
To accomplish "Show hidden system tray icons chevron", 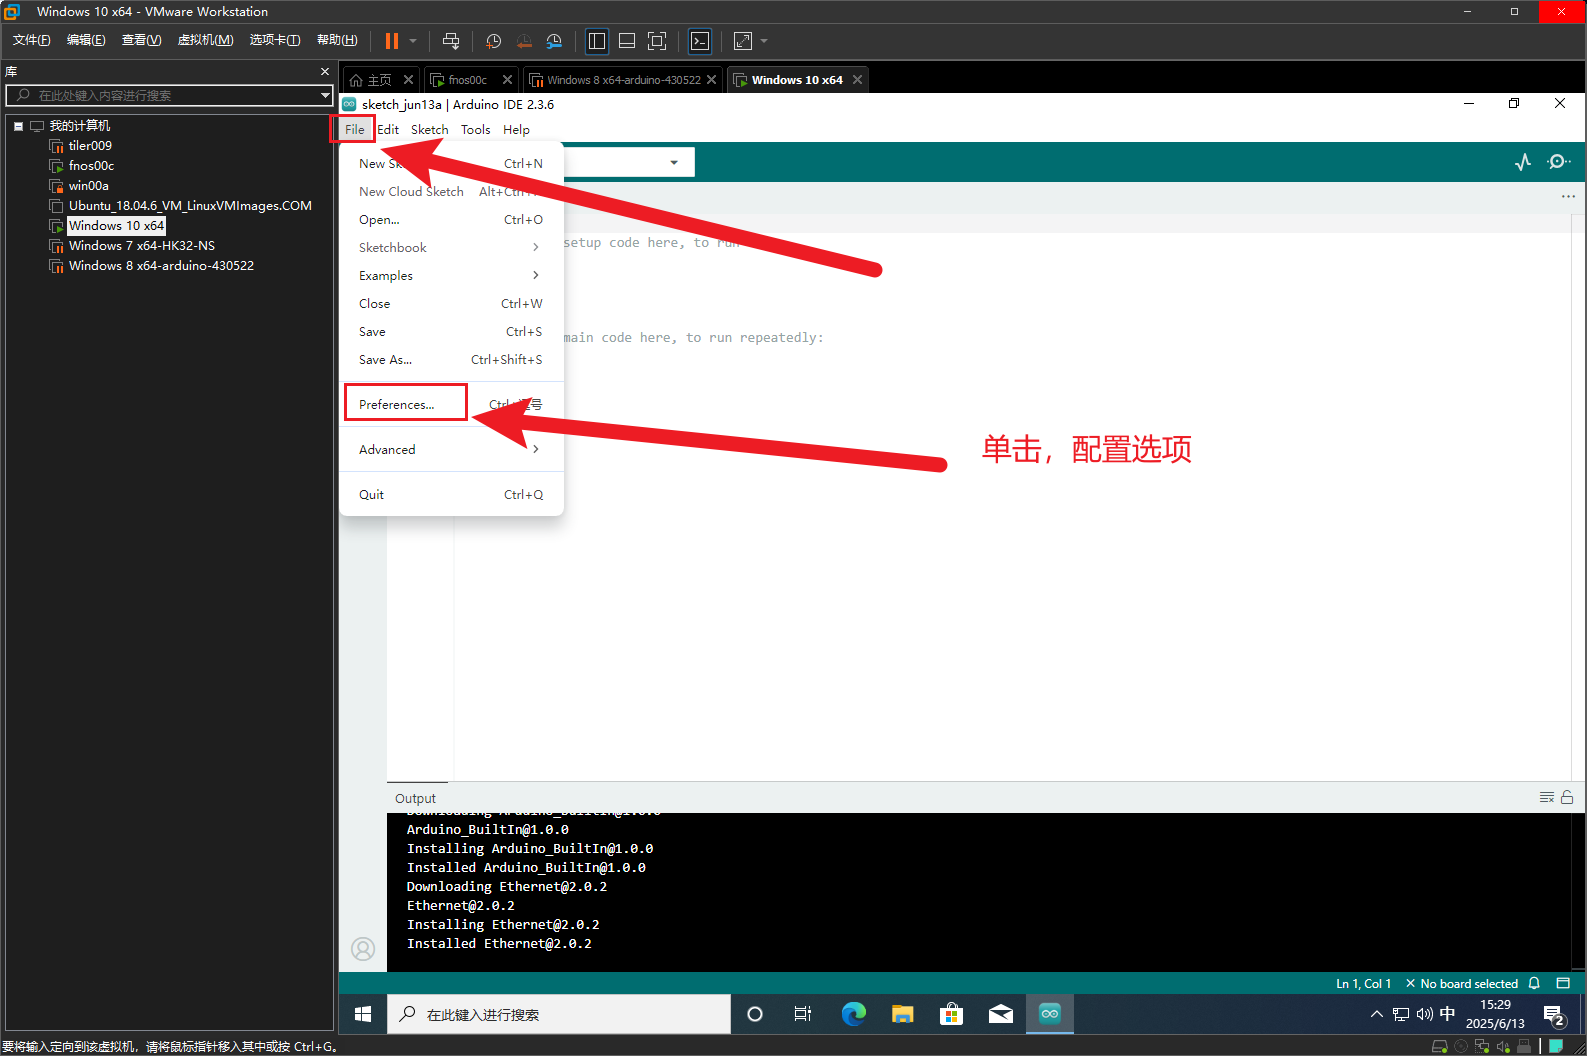I will click(x=1377, y=1014).
